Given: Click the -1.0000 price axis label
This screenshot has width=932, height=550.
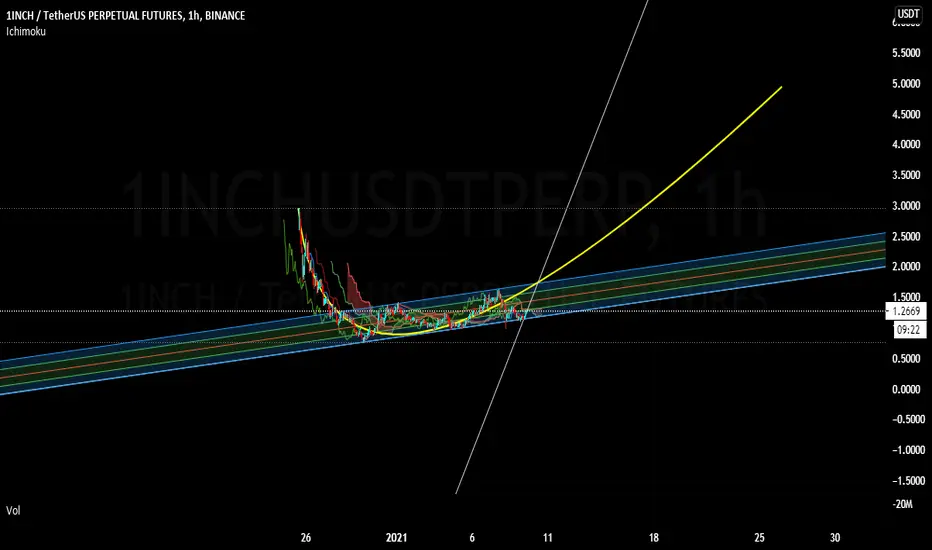Looking at the screenshot, I should point(908,450).
